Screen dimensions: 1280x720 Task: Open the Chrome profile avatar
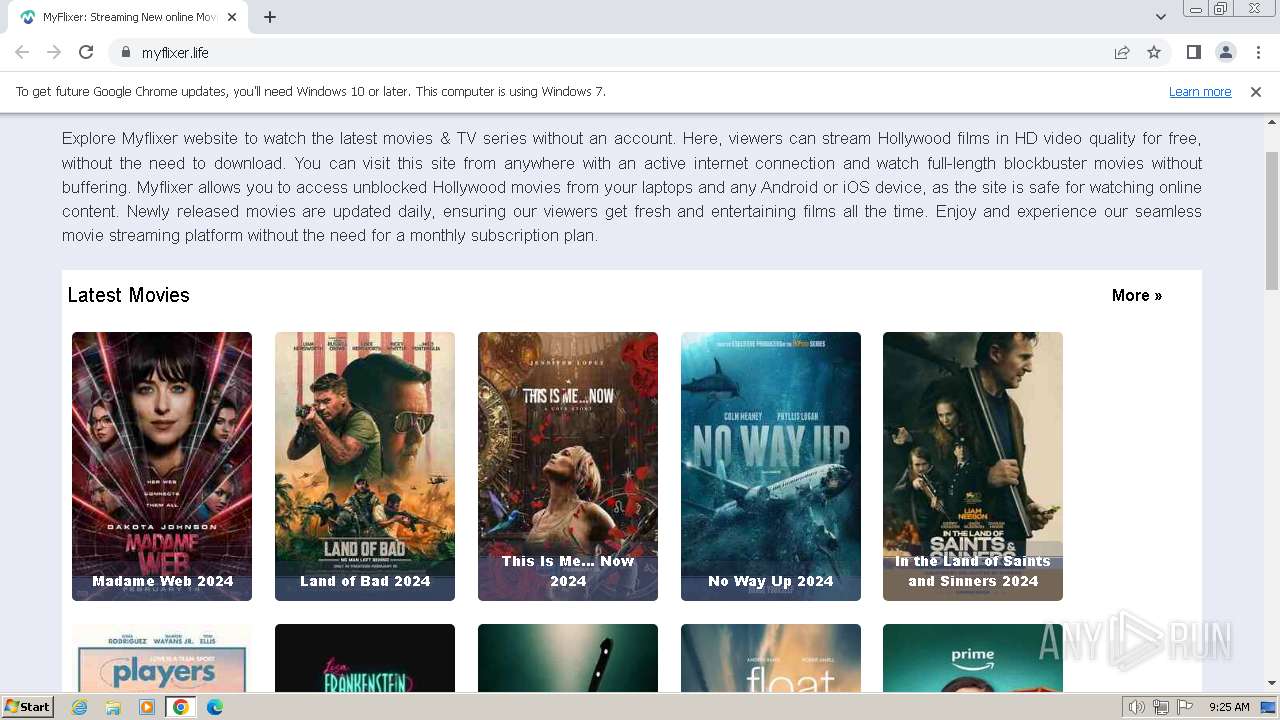[x=1226, y=52]
